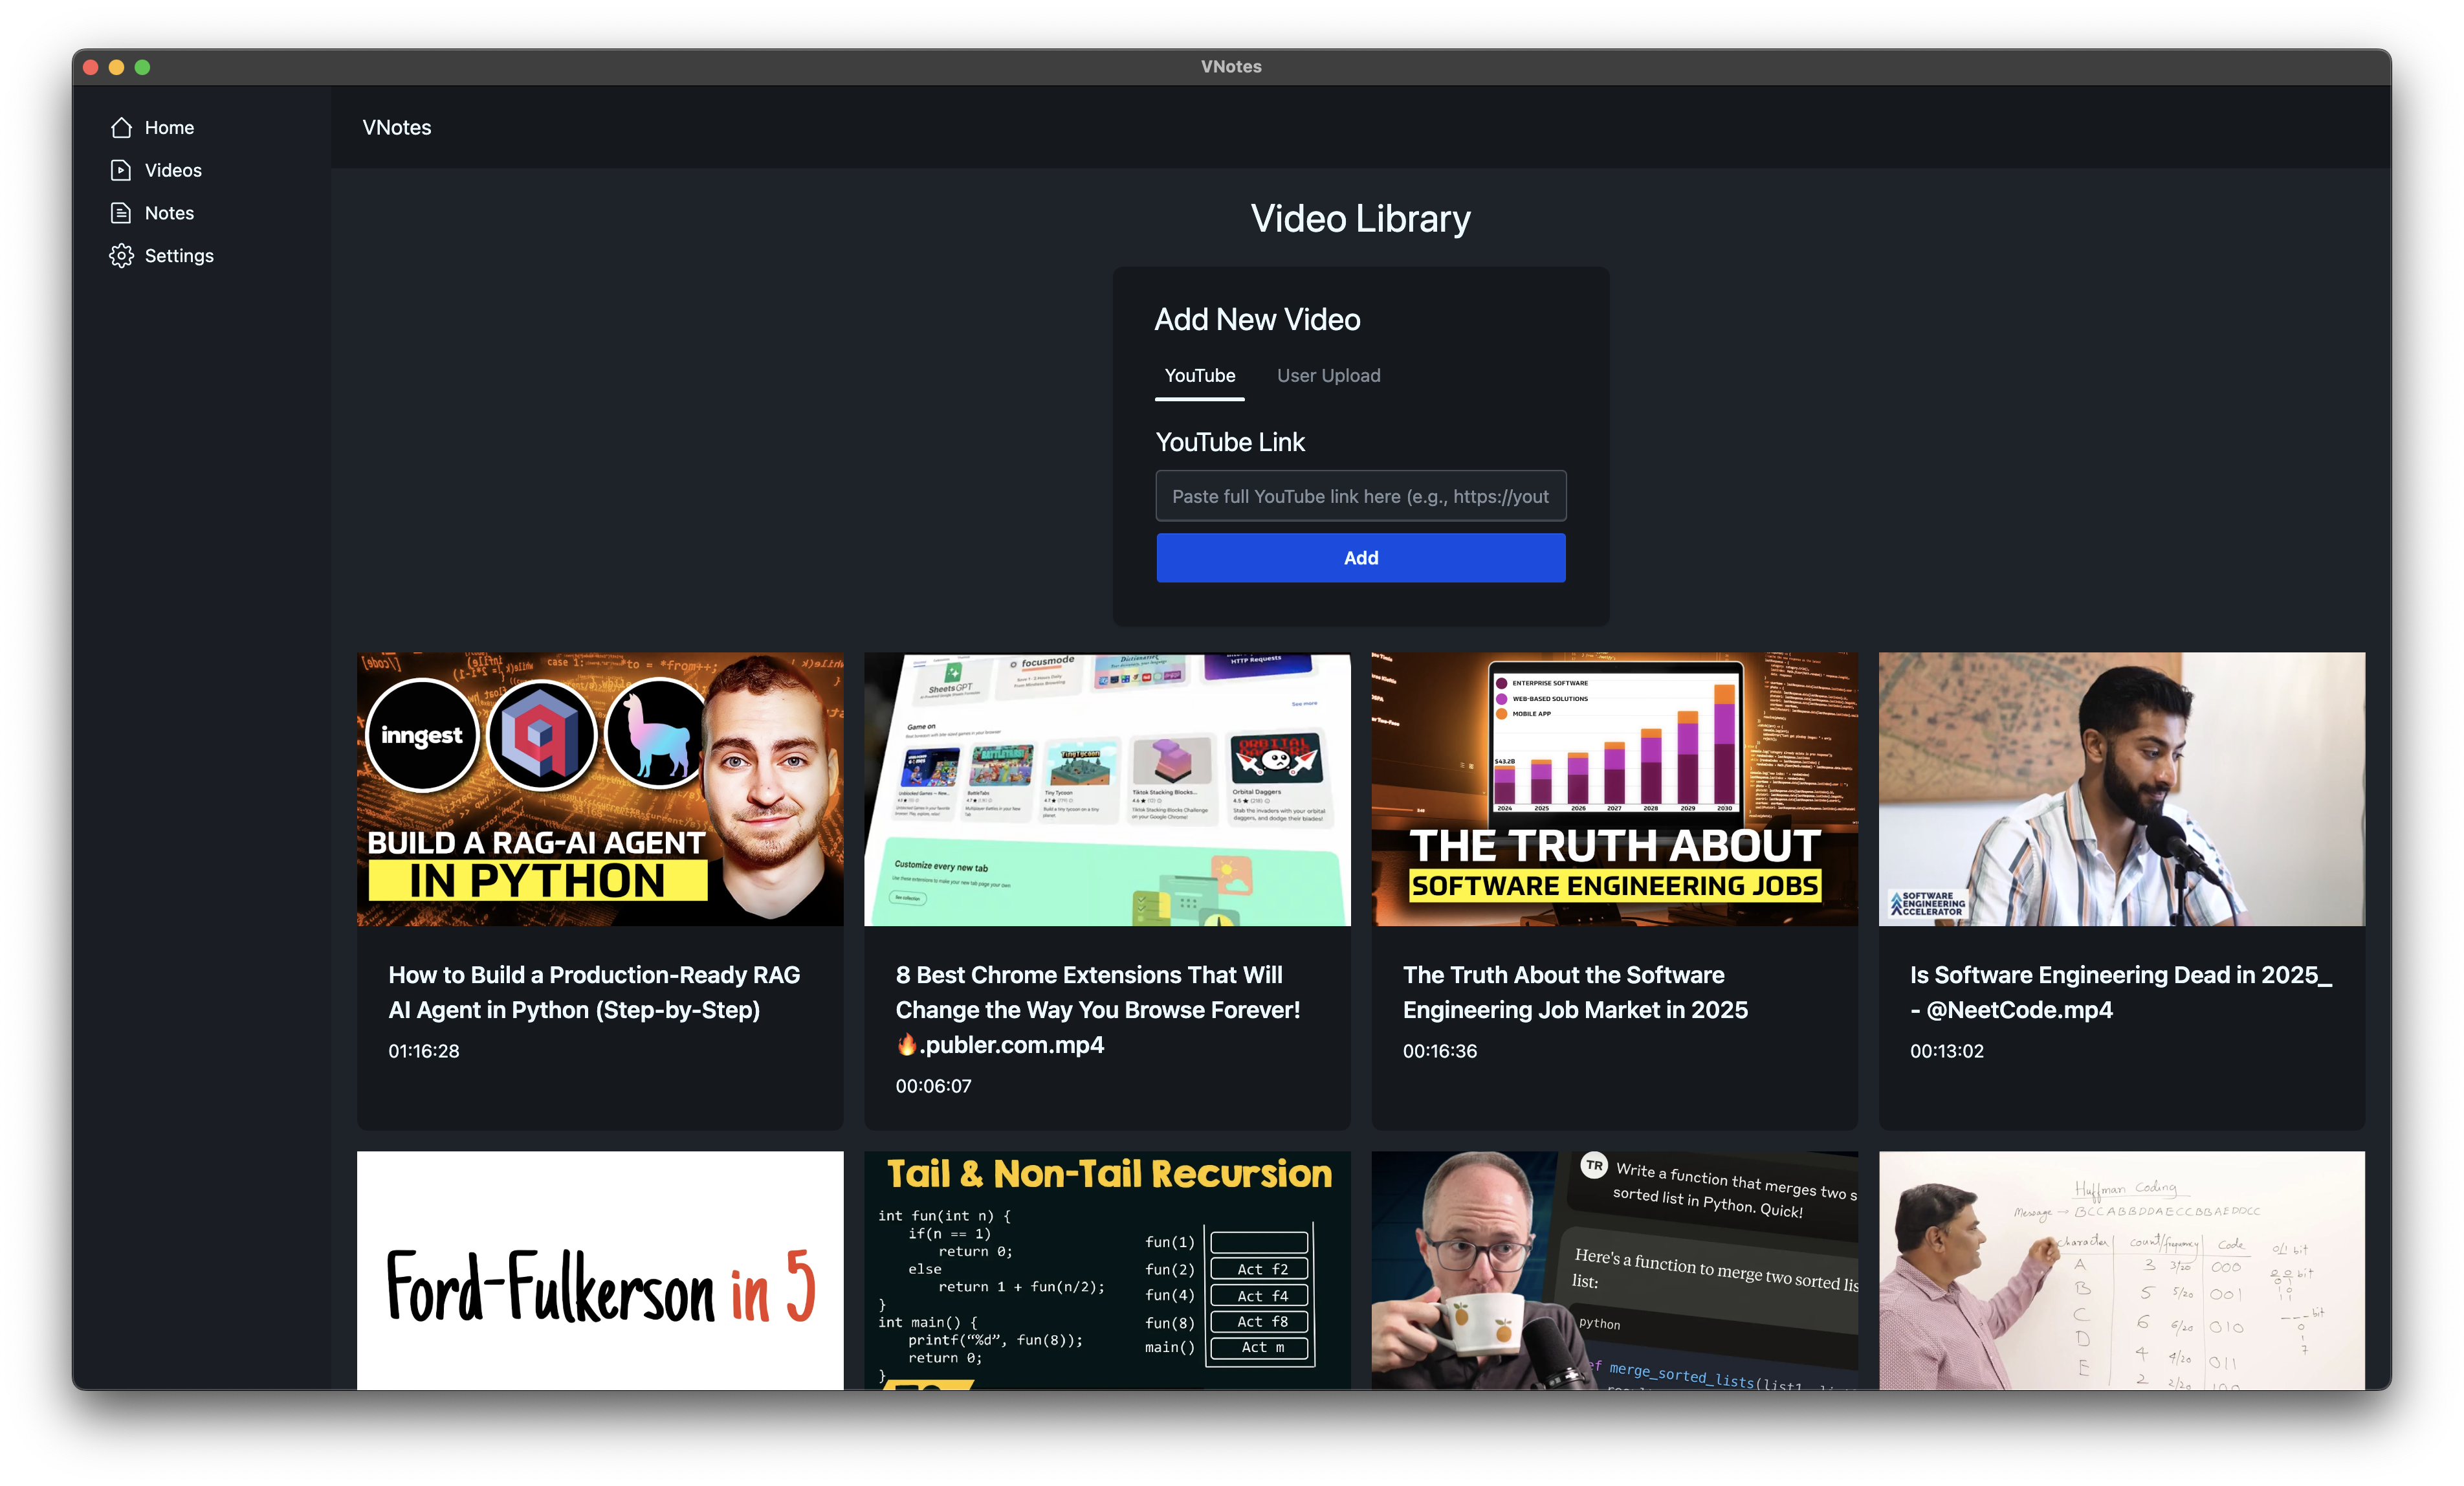The width and height of the screenshot is (2464, 1486).
Task: Focus the YouTube link input field
Action: (1360, 496)
